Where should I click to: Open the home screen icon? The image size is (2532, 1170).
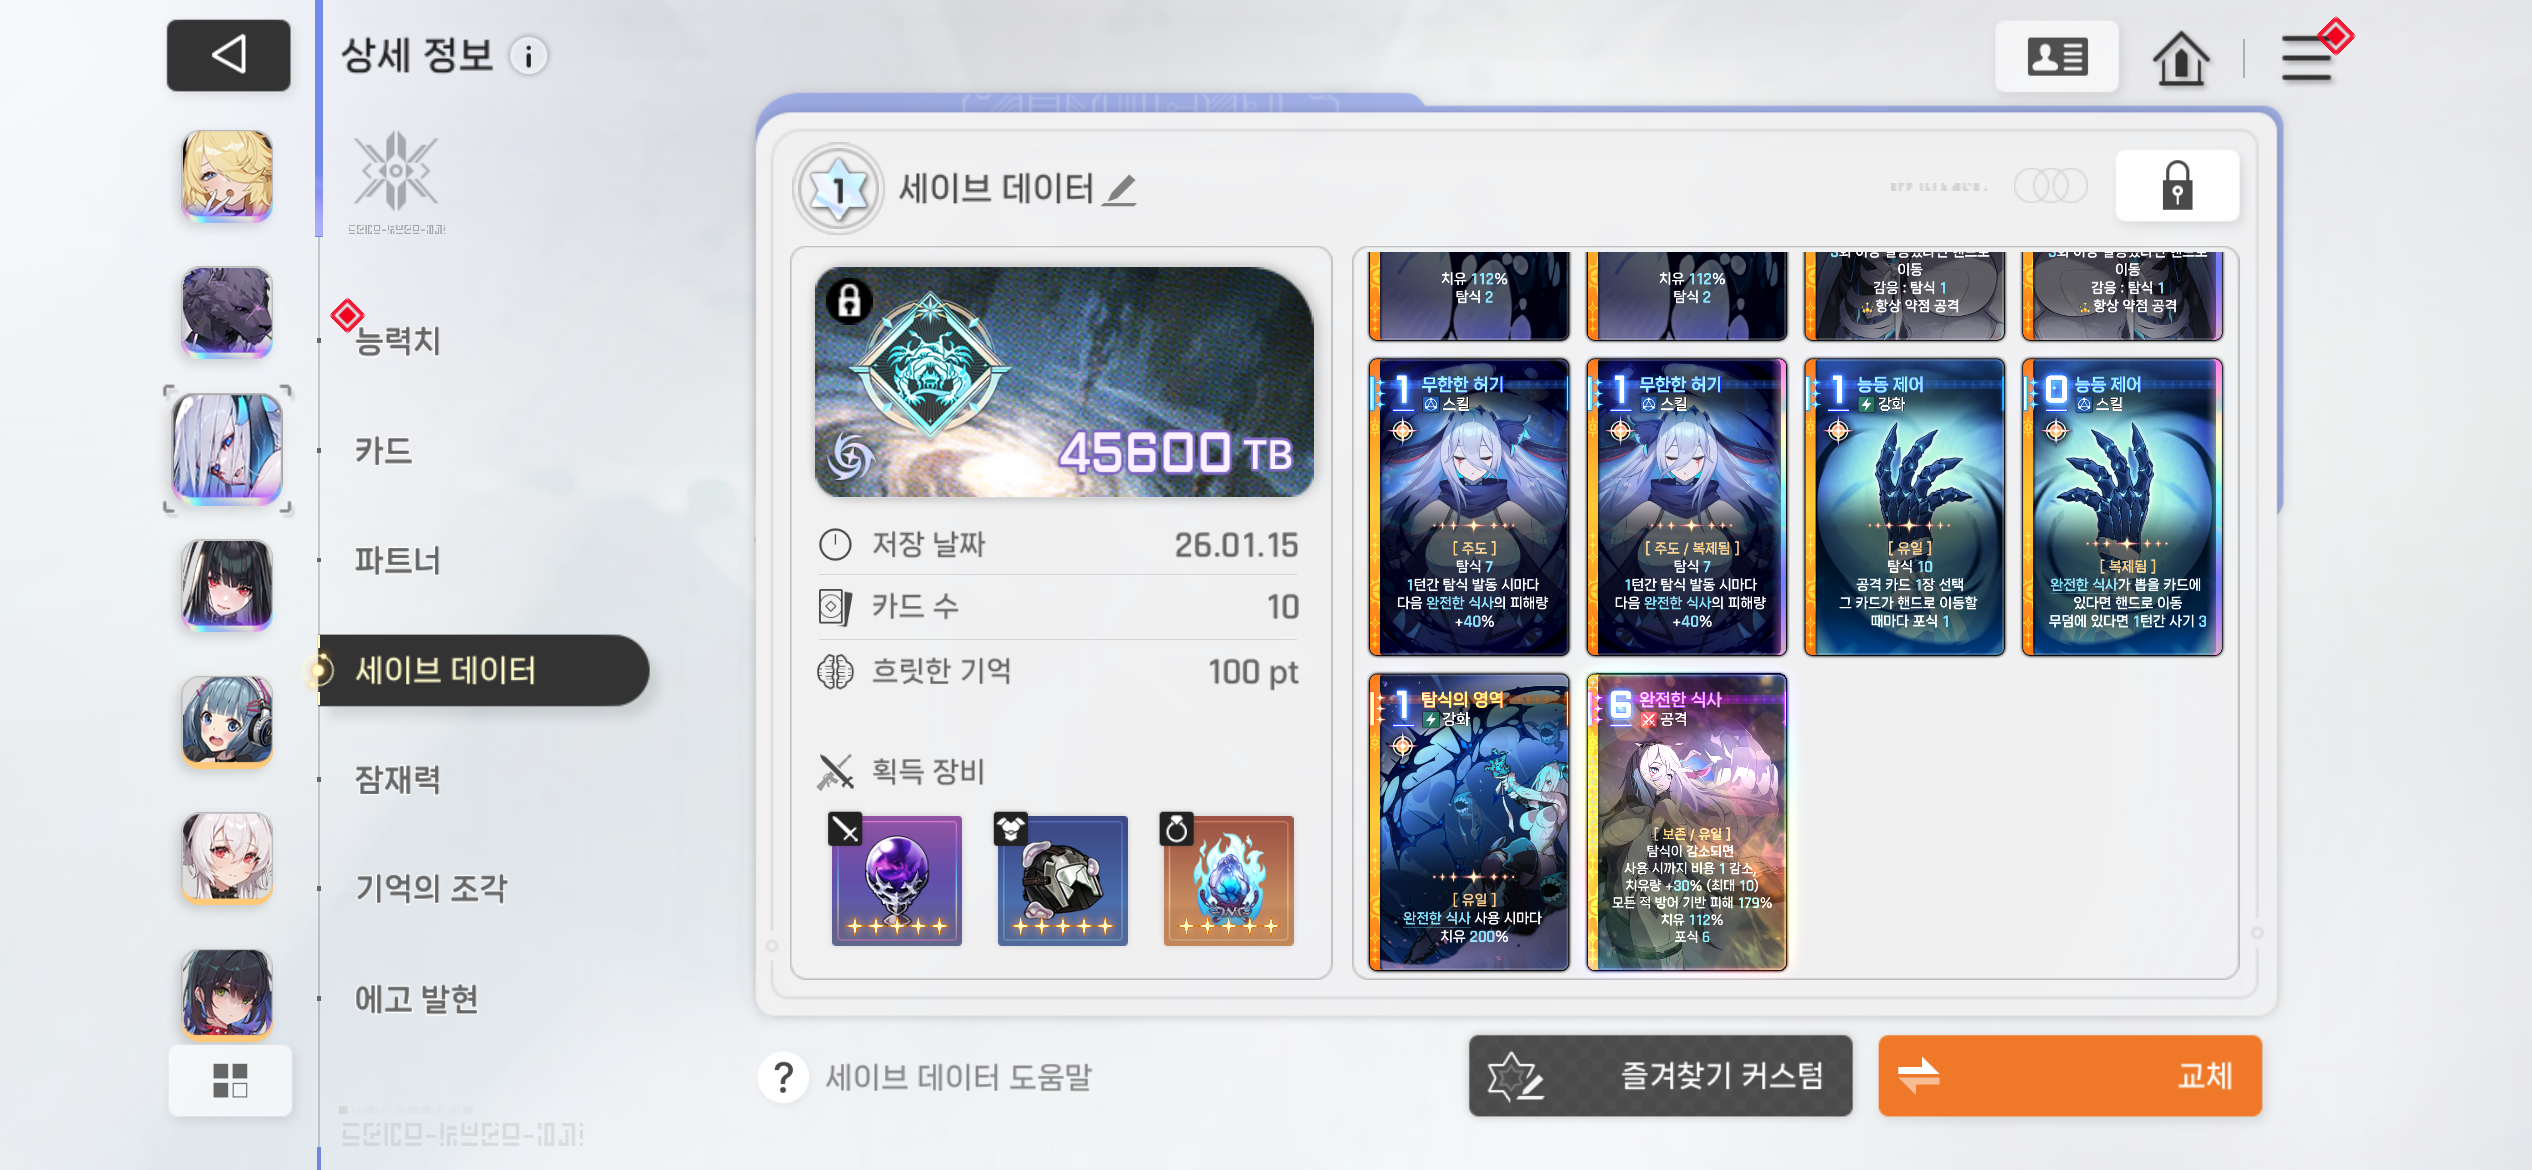(2180, 58)
